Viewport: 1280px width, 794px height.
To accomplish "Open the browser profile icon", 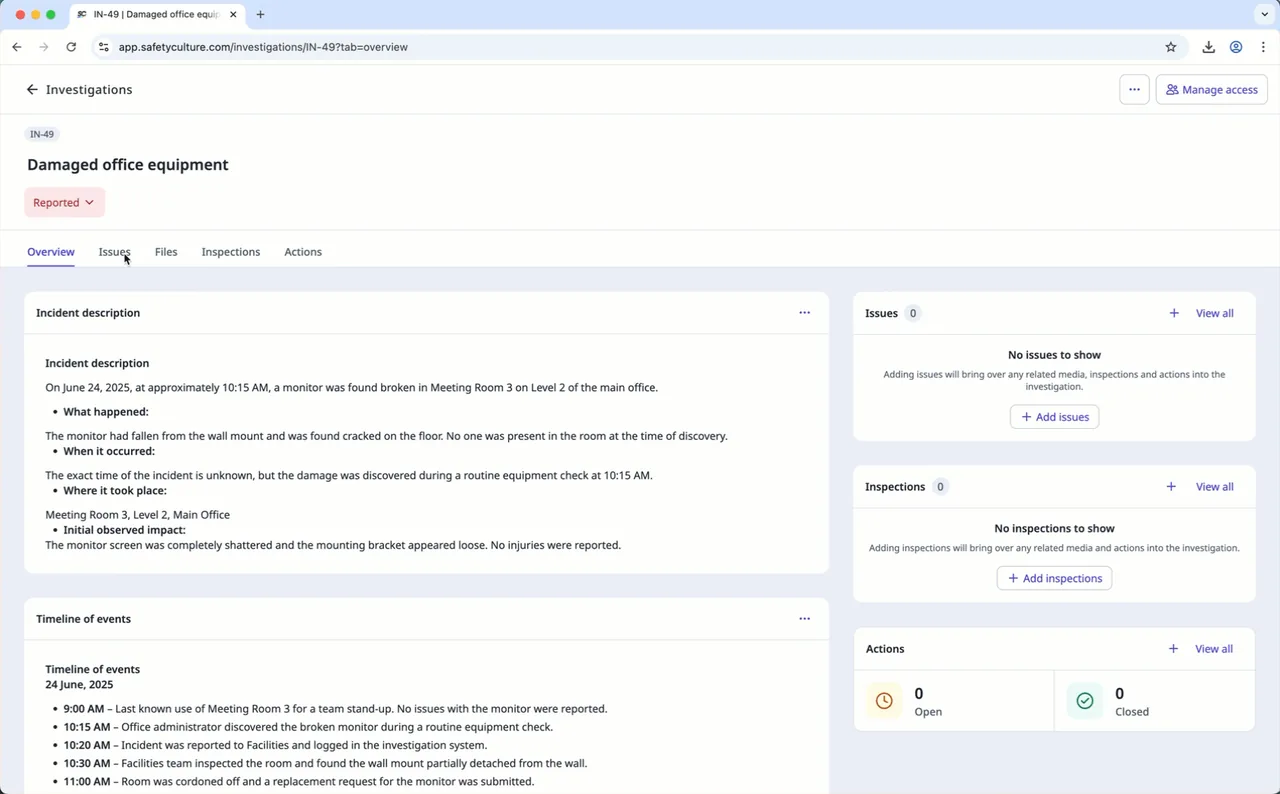I will click(x=1236, y=47).
